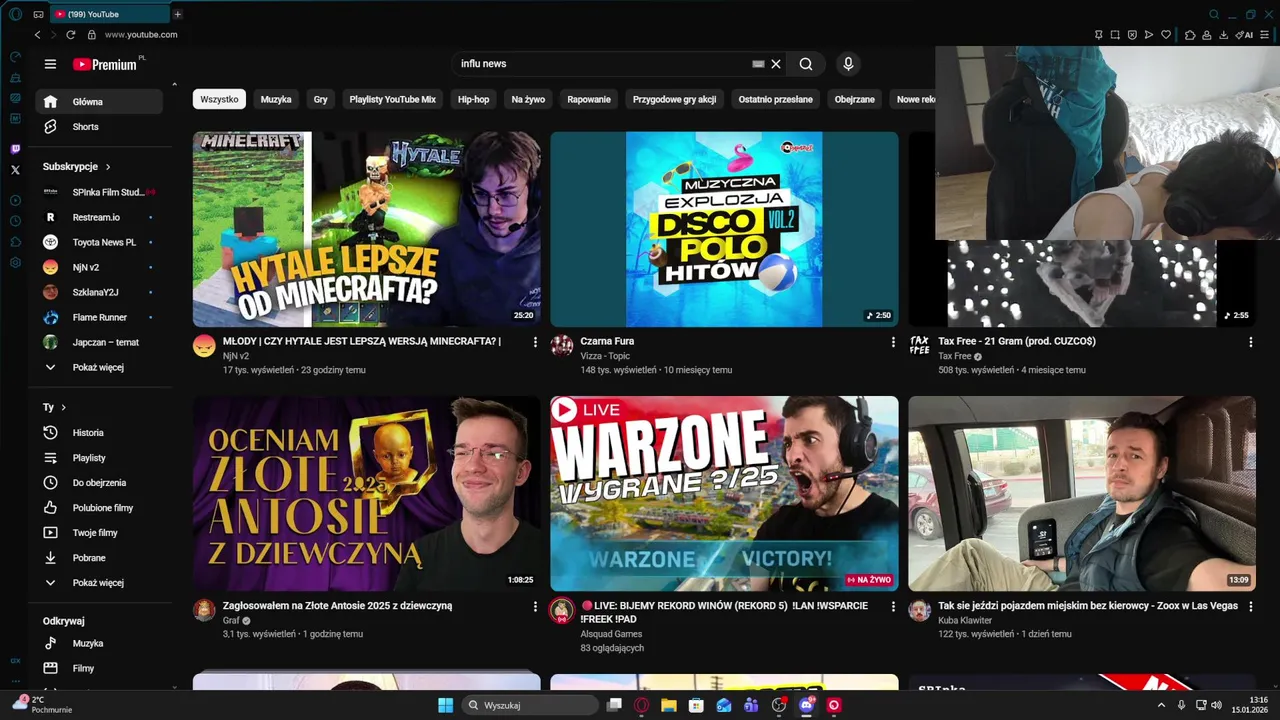Select the Gry filter chip
The width and height of the screenshot is (1280, 720).
(x=320, y=100)
